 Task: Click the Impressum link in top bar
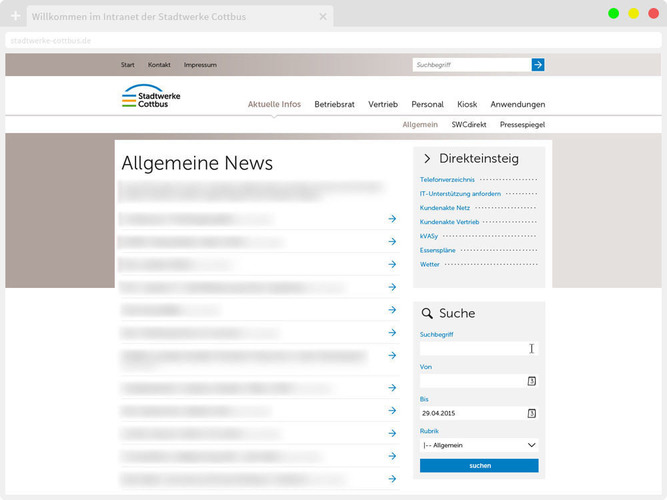[200, 65]
